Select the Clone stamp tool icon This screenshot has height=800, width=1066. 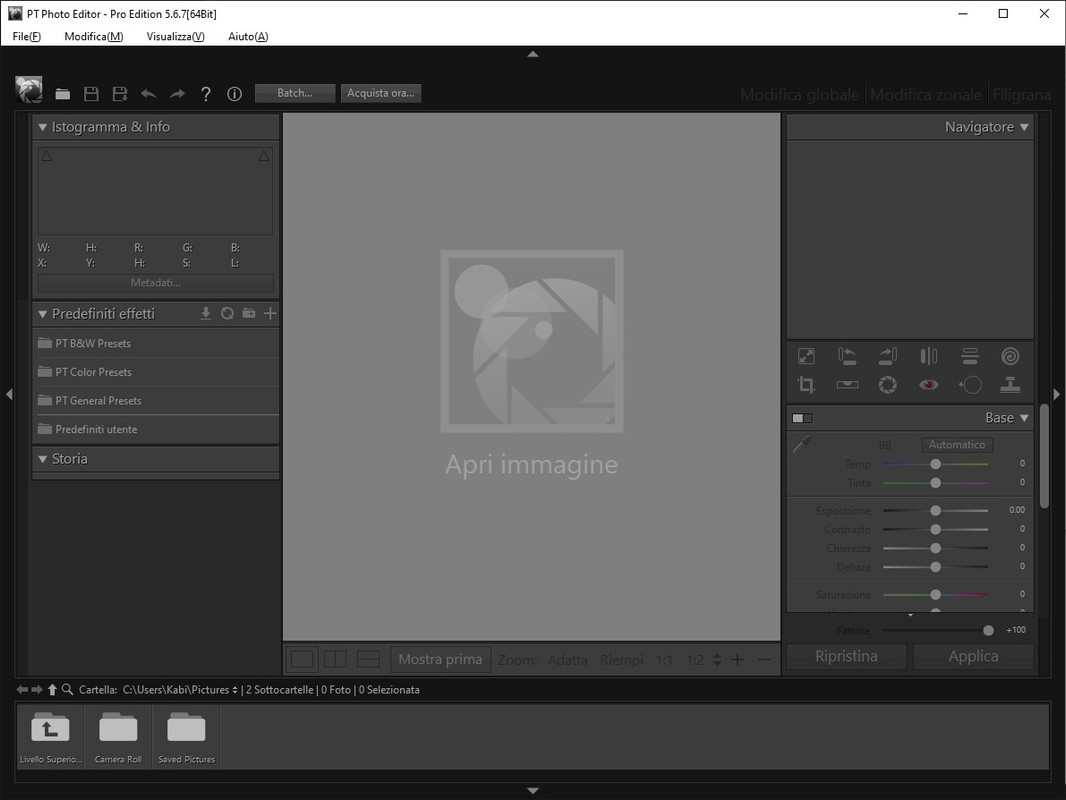tap(1010, 385)
